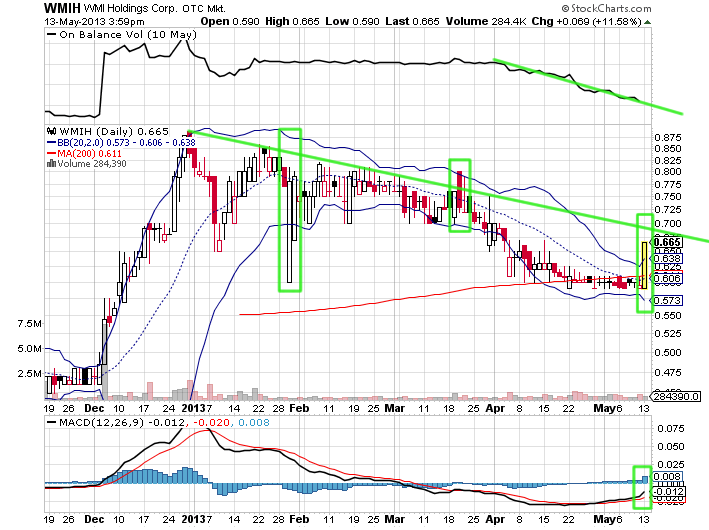Screen dimensions: 709x530
Task: Click the yellow May 13 candlestick
Action: (x=644, y=265)
